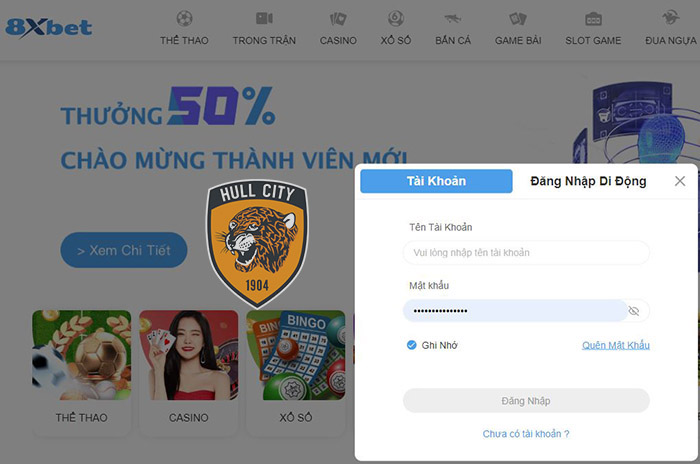Open the THỂ THAO menu item
The image size is (700, 464).
pyautogui.click(x=184, y=41)
